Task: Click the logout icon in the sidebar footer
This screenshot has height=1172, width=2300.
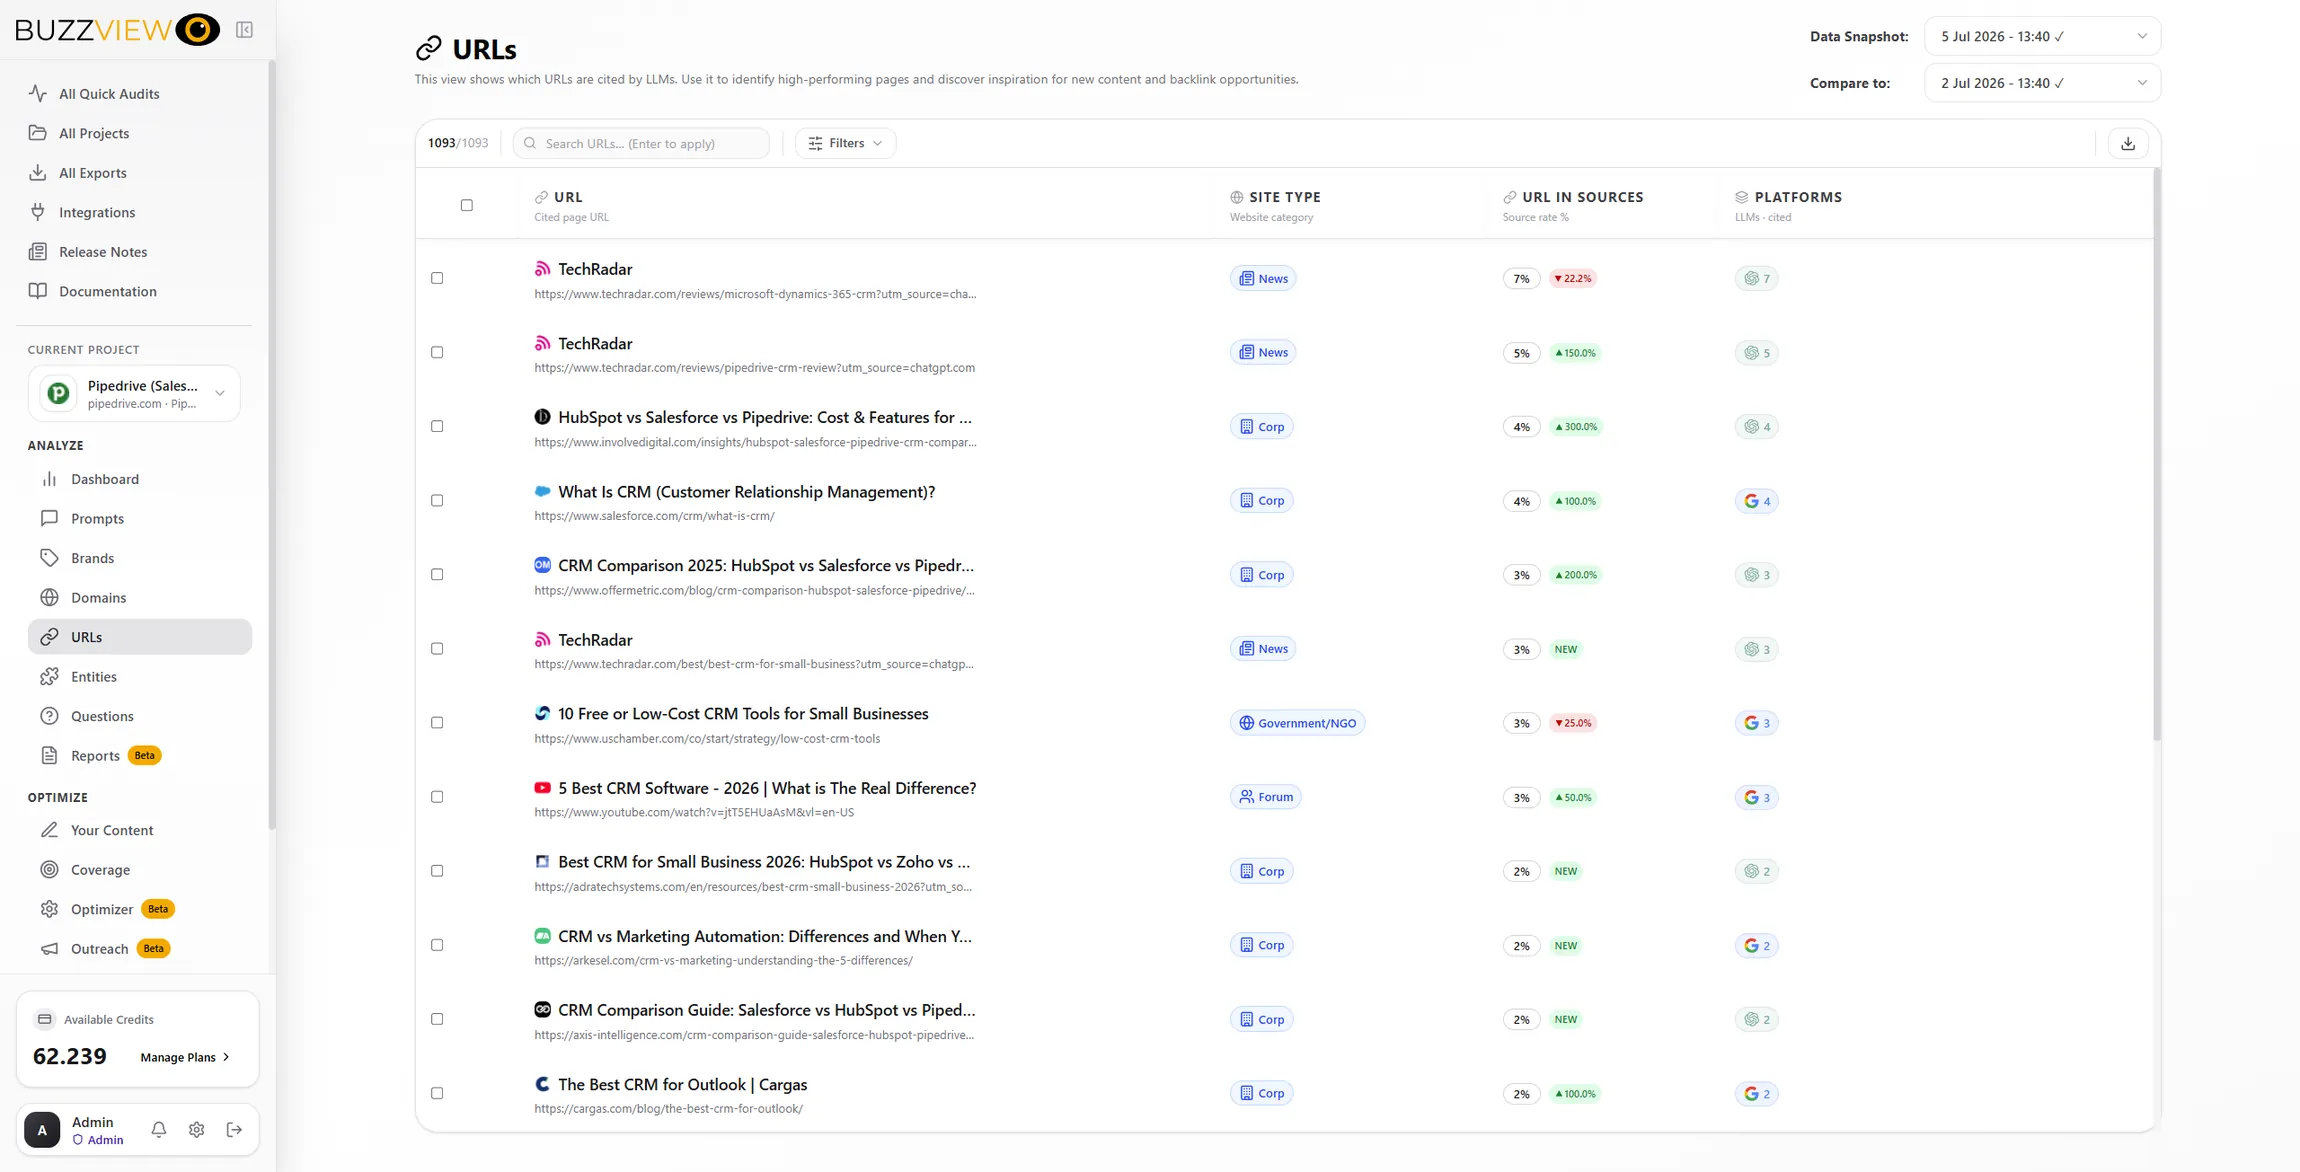Action: tap(234, 1129)
